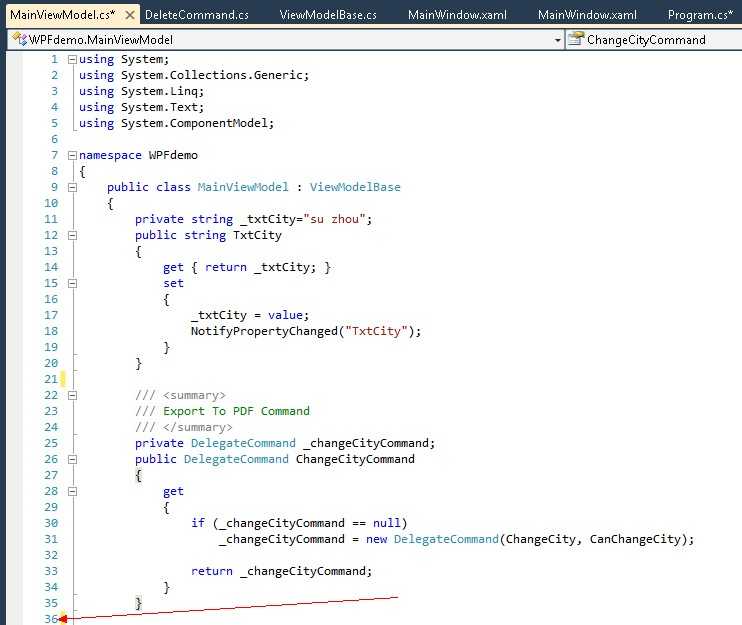Collapse the namespace WPFdemo block
Viewport: 742px width, 625px height.
(x=72, y=155)
